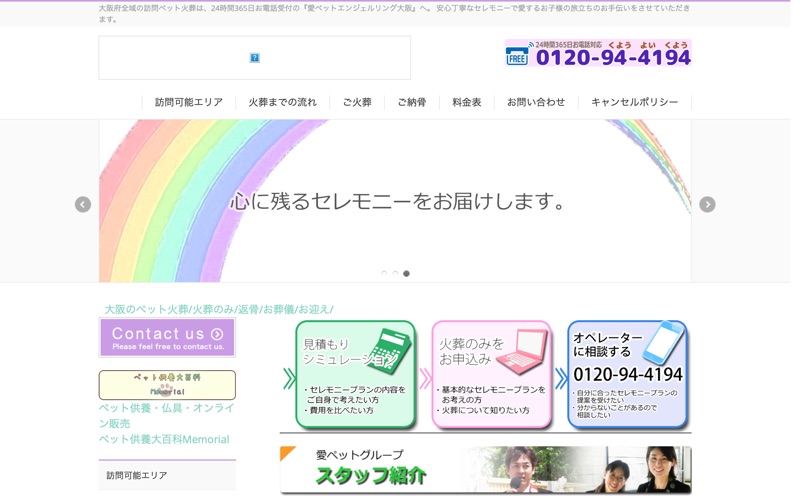Viewport: 800px width, 500px height.
Task: Follow the ペット供養・仏具・オンライン販売 link
Action: pos(166,415)
